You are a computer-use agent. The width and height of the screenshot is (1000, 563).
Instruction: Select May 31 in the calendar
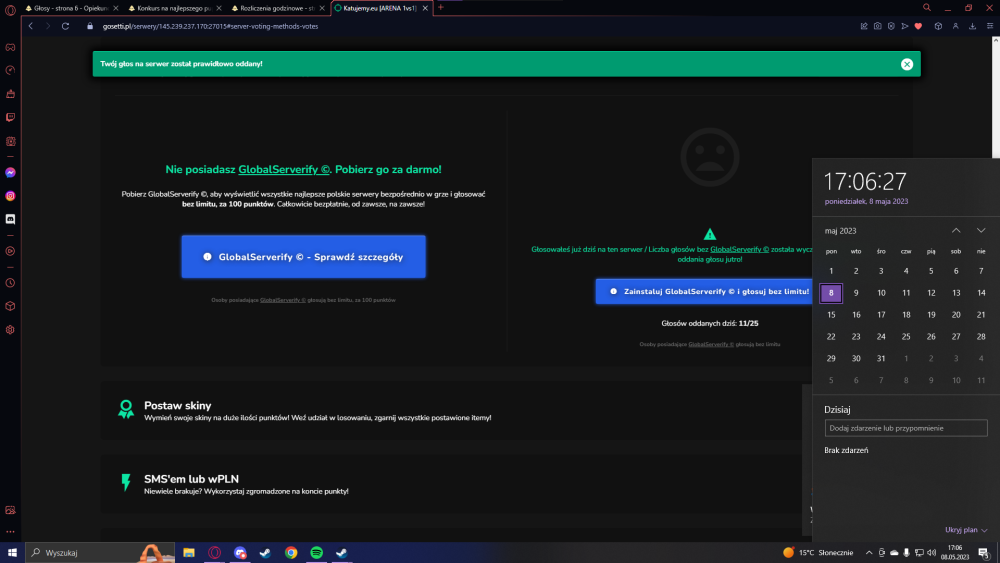(881, 358)
